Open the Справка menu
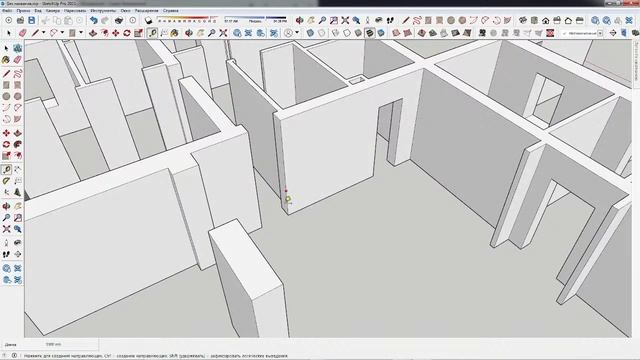This screenshot has height=360, width=640. tap(170, 11)
